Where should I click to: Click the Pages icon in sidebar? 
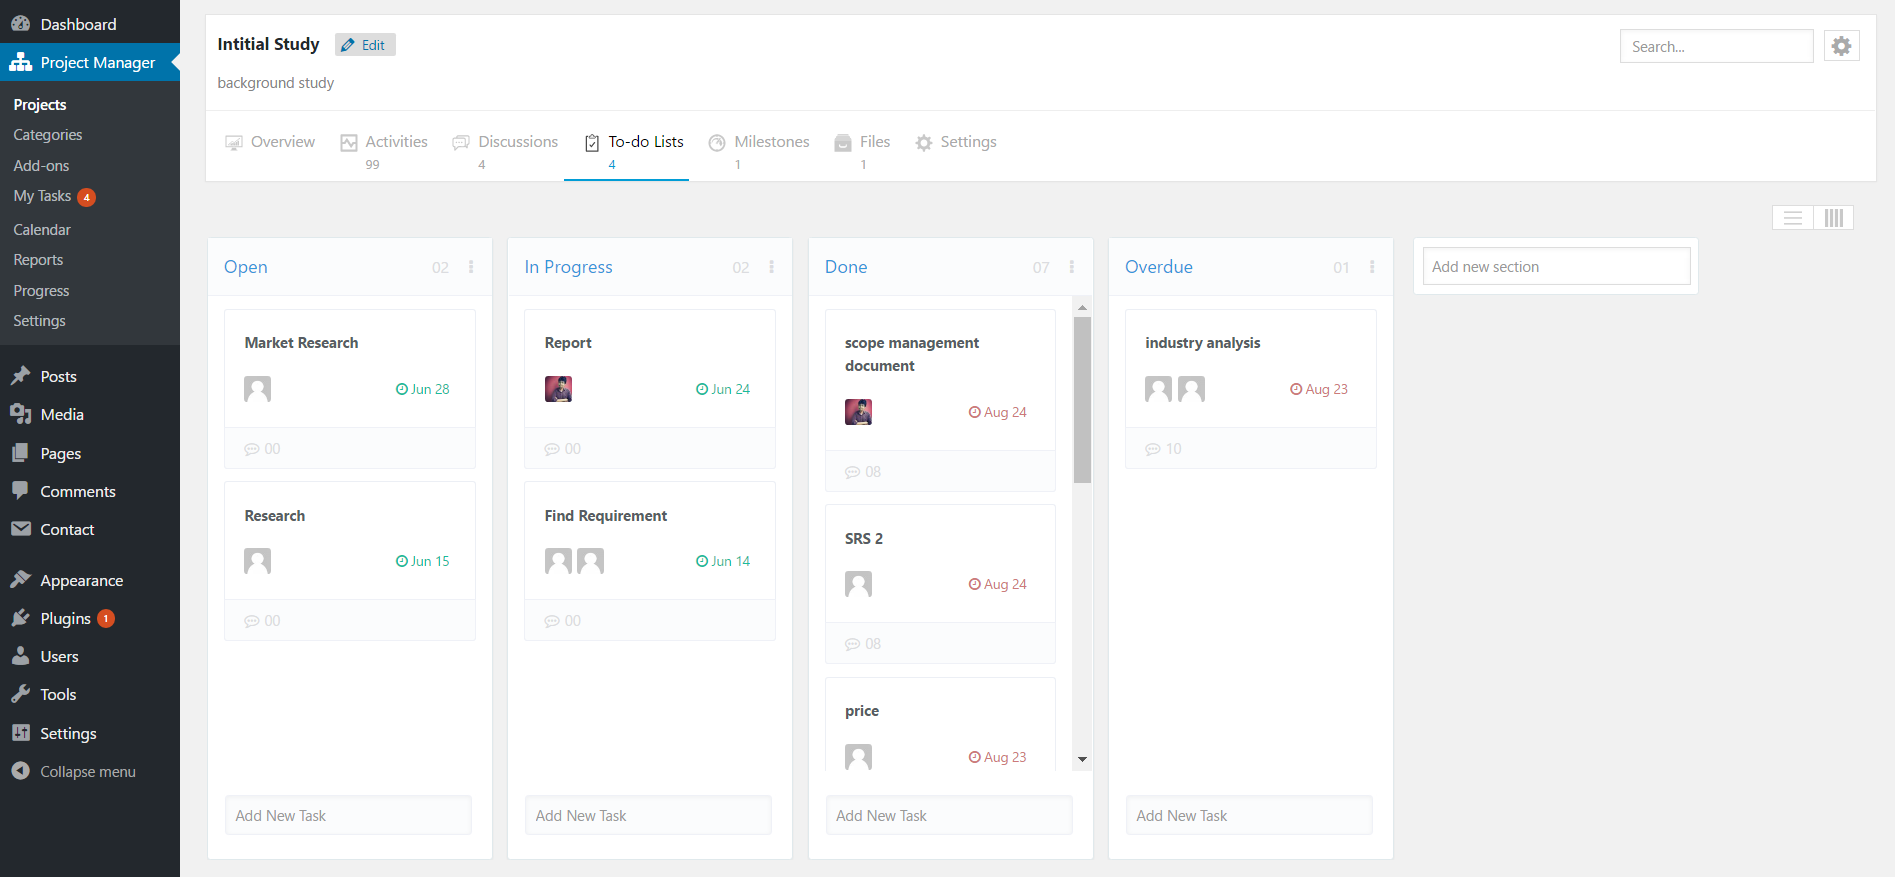click(x=20, y=453)
